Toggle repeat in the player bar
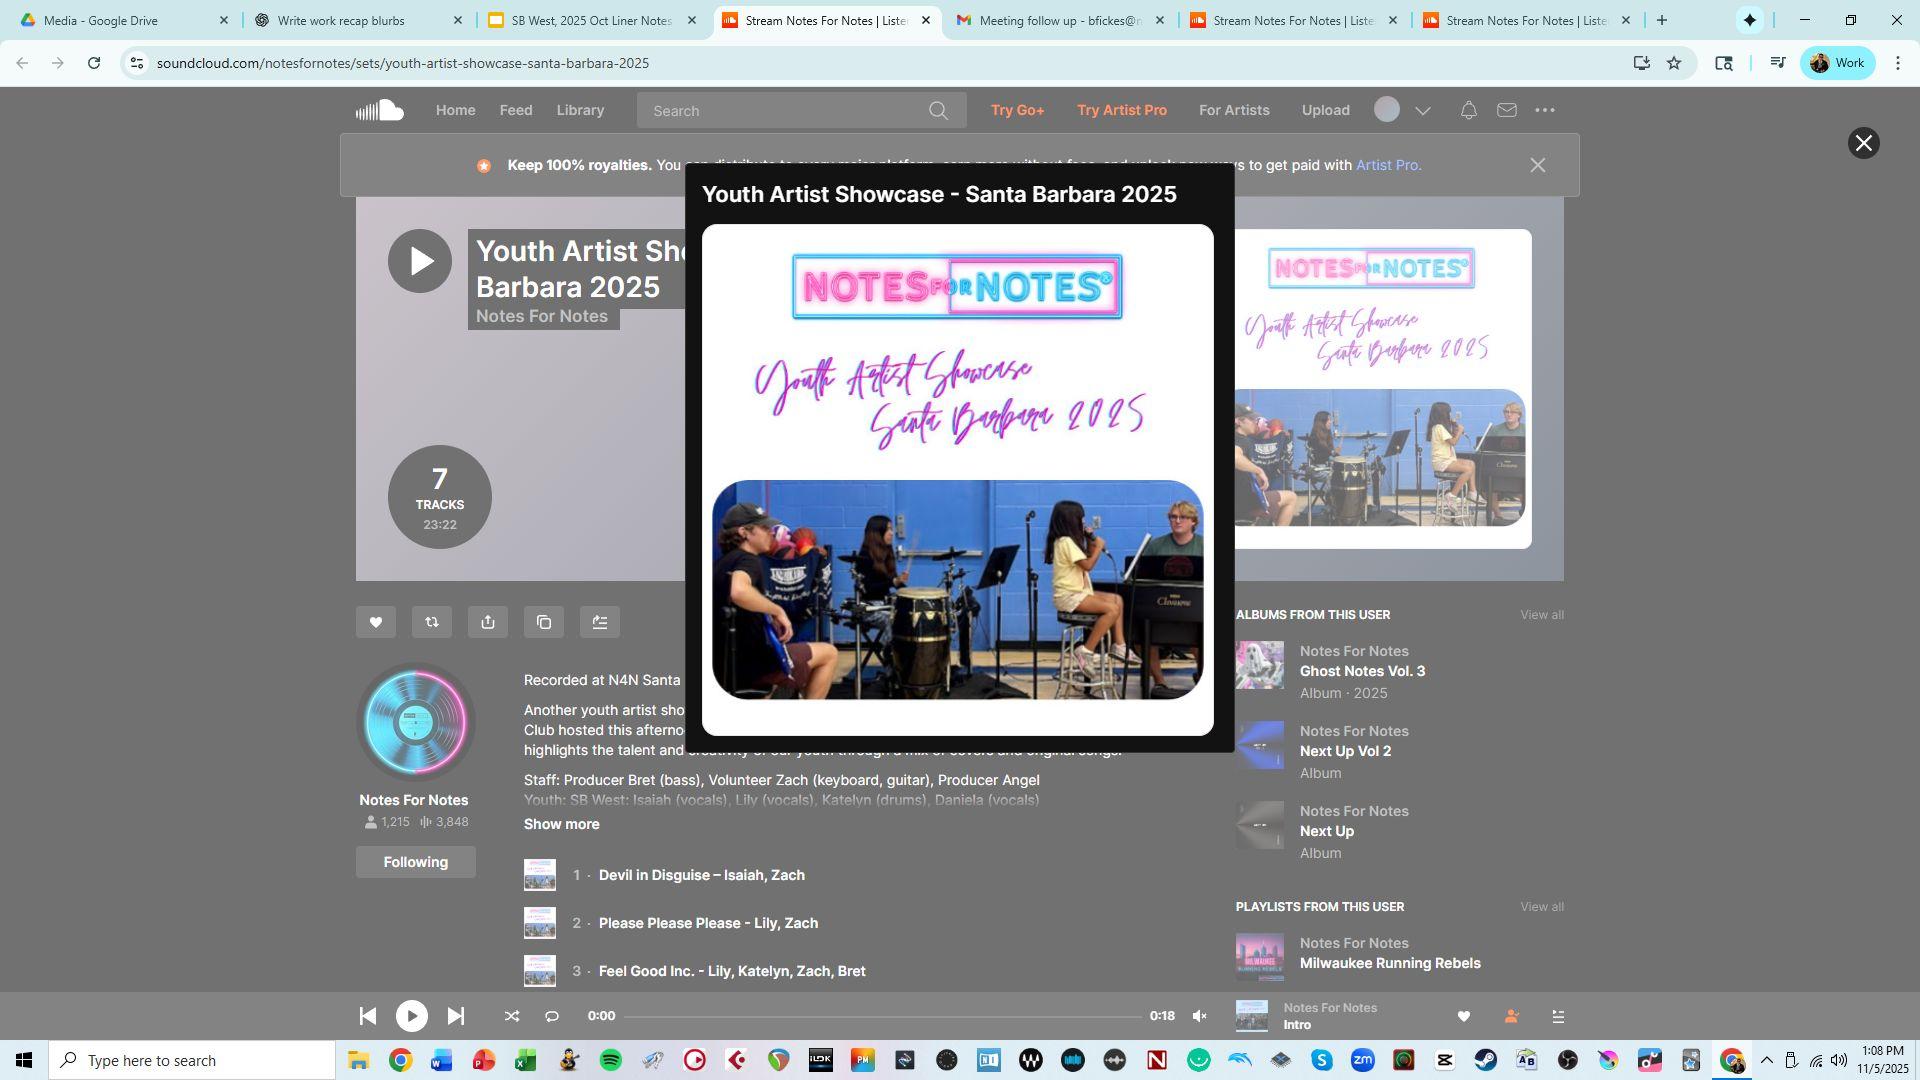The width and height of the screenshot is (1920, 1080). (x=552, y=1017)
